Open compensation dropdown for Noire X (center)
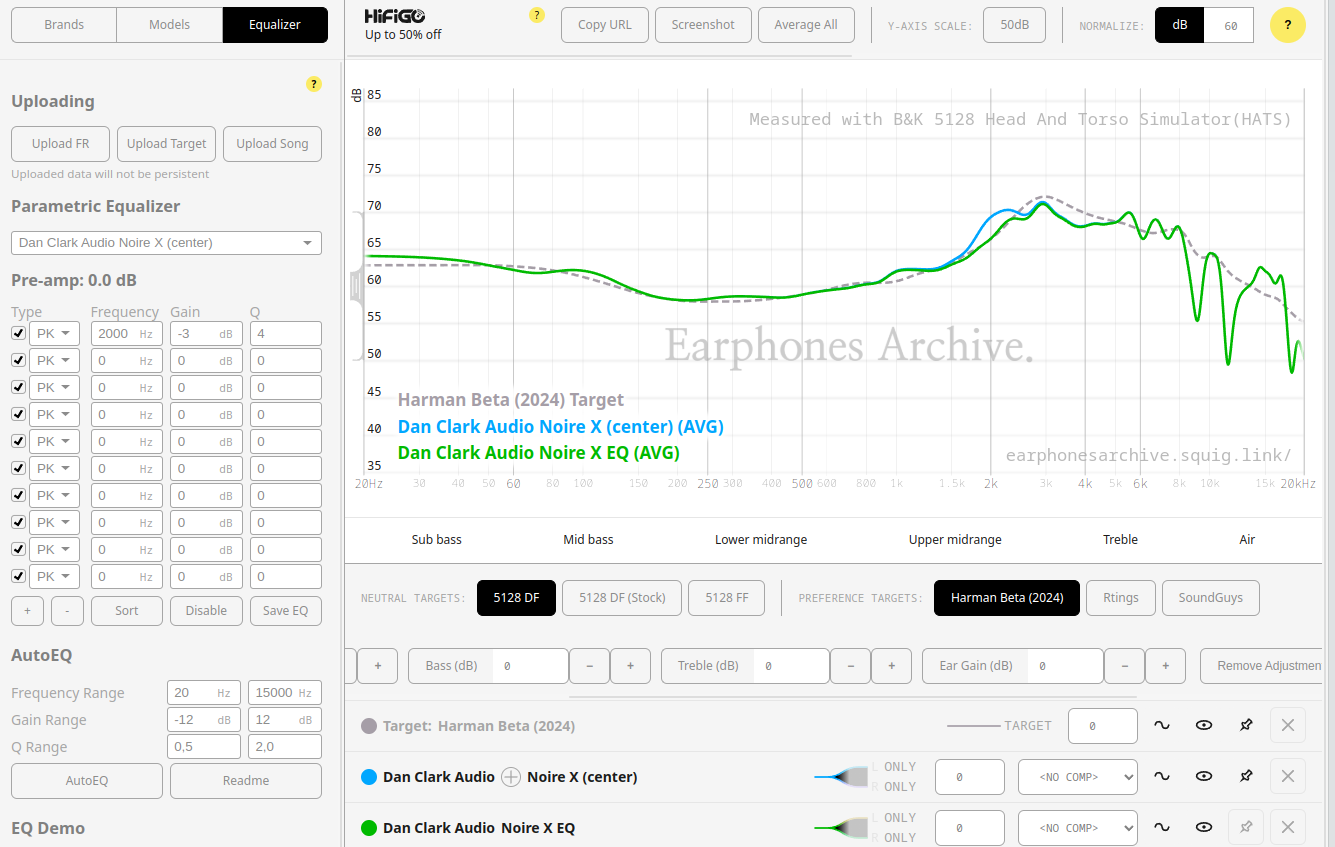 coord(1078,777)
